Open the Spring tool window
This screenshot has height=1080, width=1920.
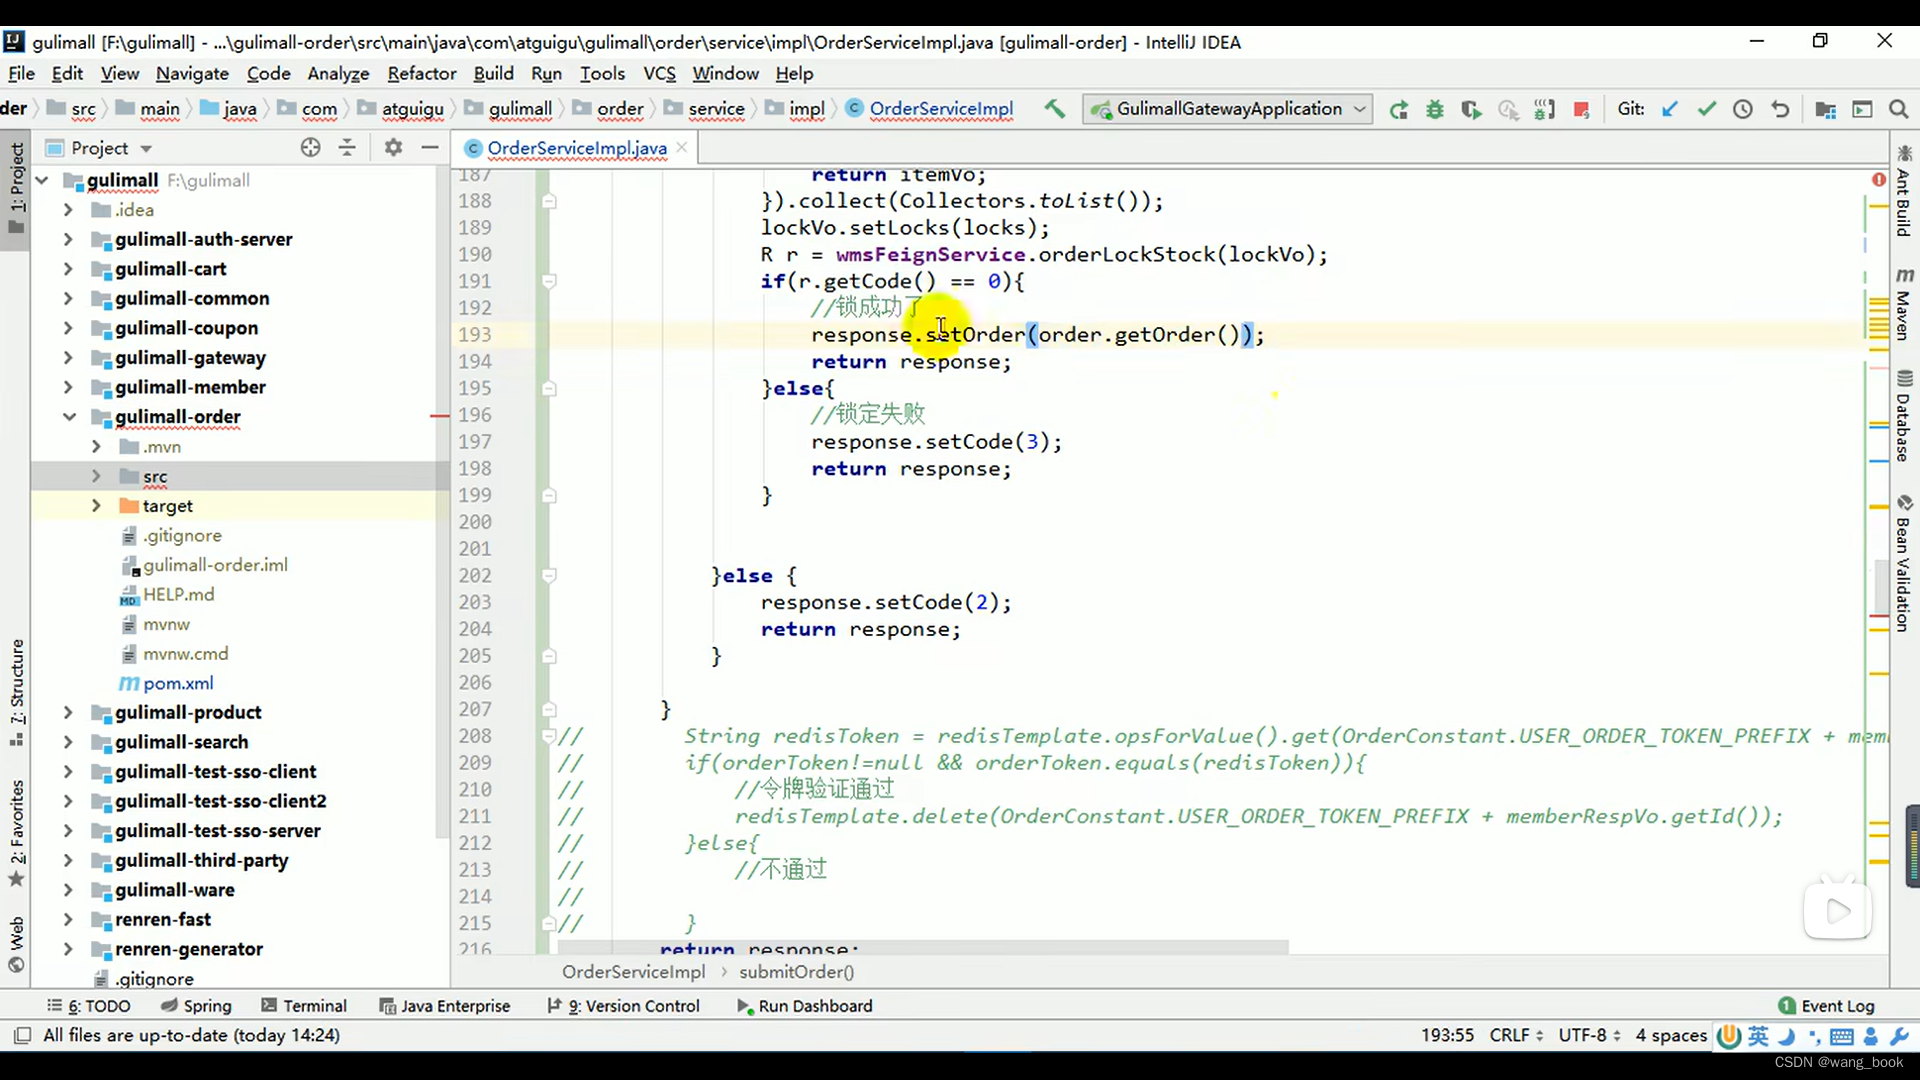pos(196,1006)
